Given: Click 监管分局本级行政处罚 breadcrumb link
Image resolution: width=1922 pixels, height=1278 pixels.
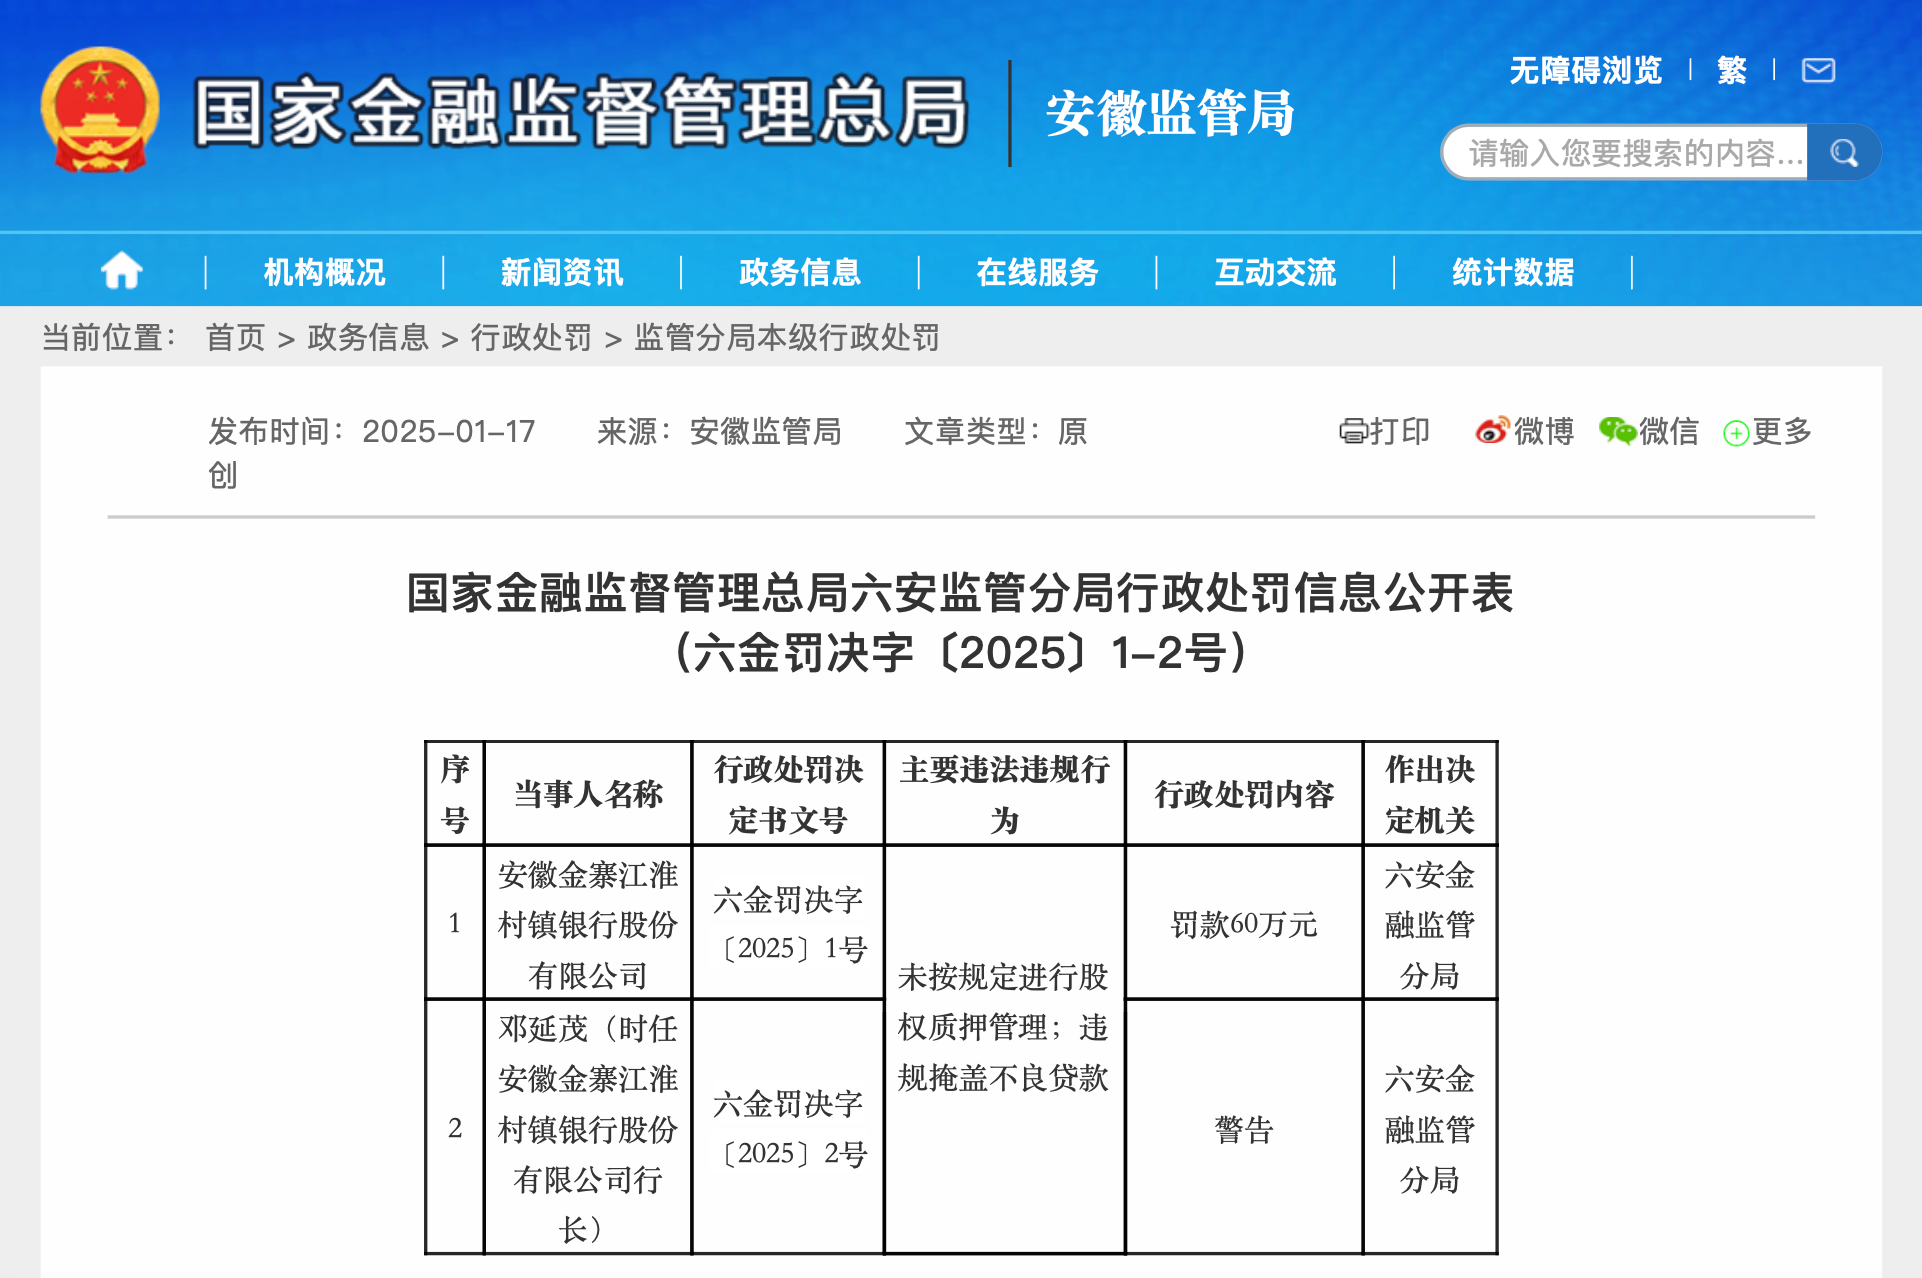Looking at the screenshot, I should coord(787,338).
